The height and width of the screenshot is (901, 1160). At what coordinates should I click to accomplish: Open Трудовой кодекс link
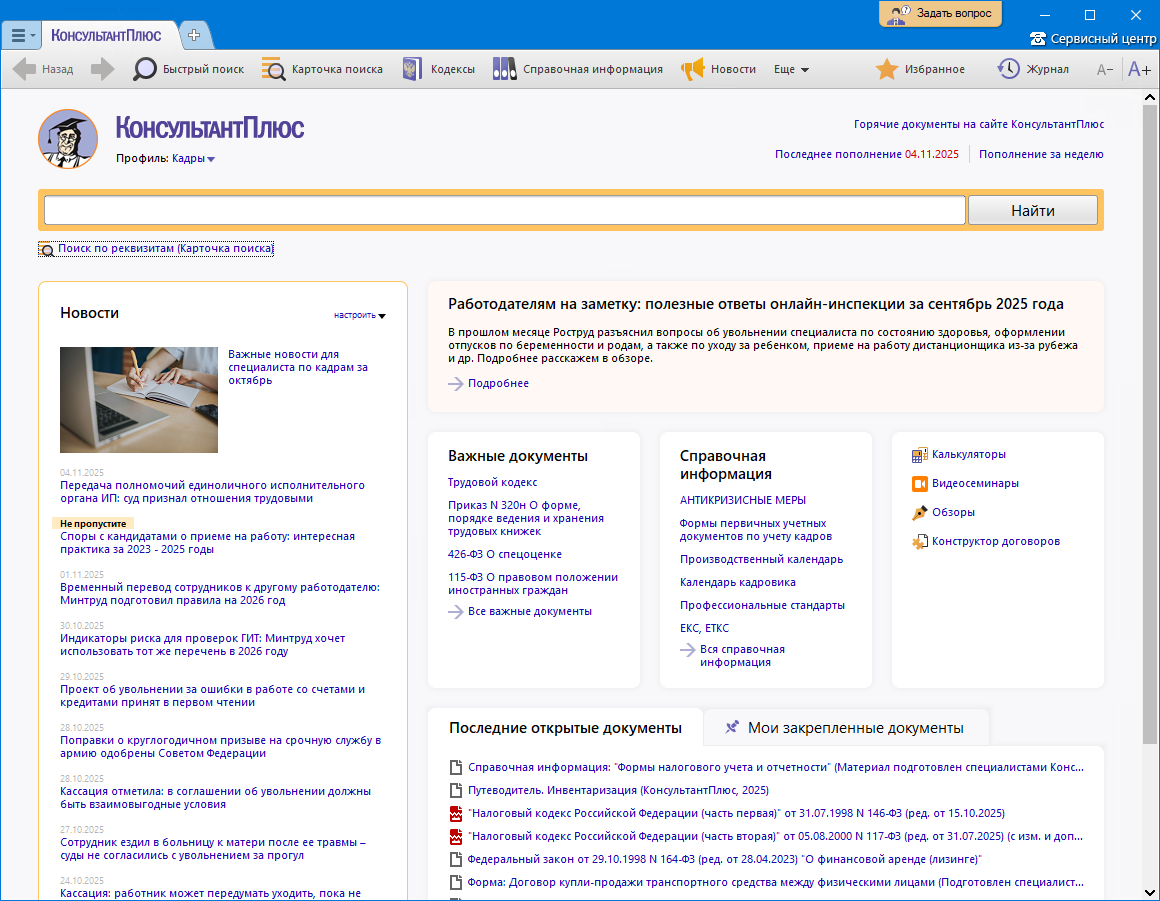[x=492, y=482]
